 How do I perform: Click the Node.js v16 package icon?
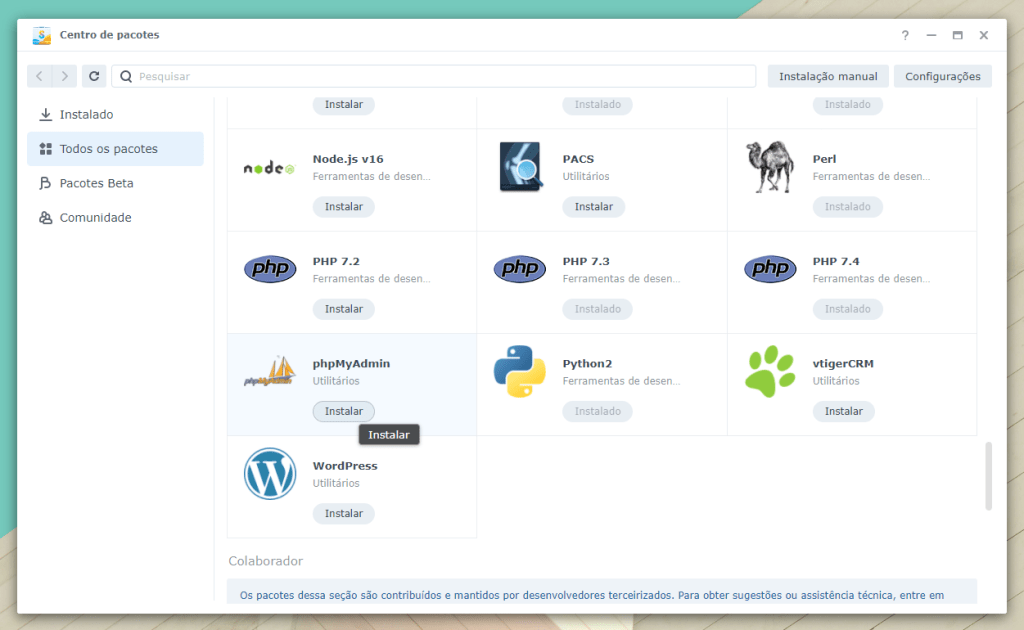[270, 168]
